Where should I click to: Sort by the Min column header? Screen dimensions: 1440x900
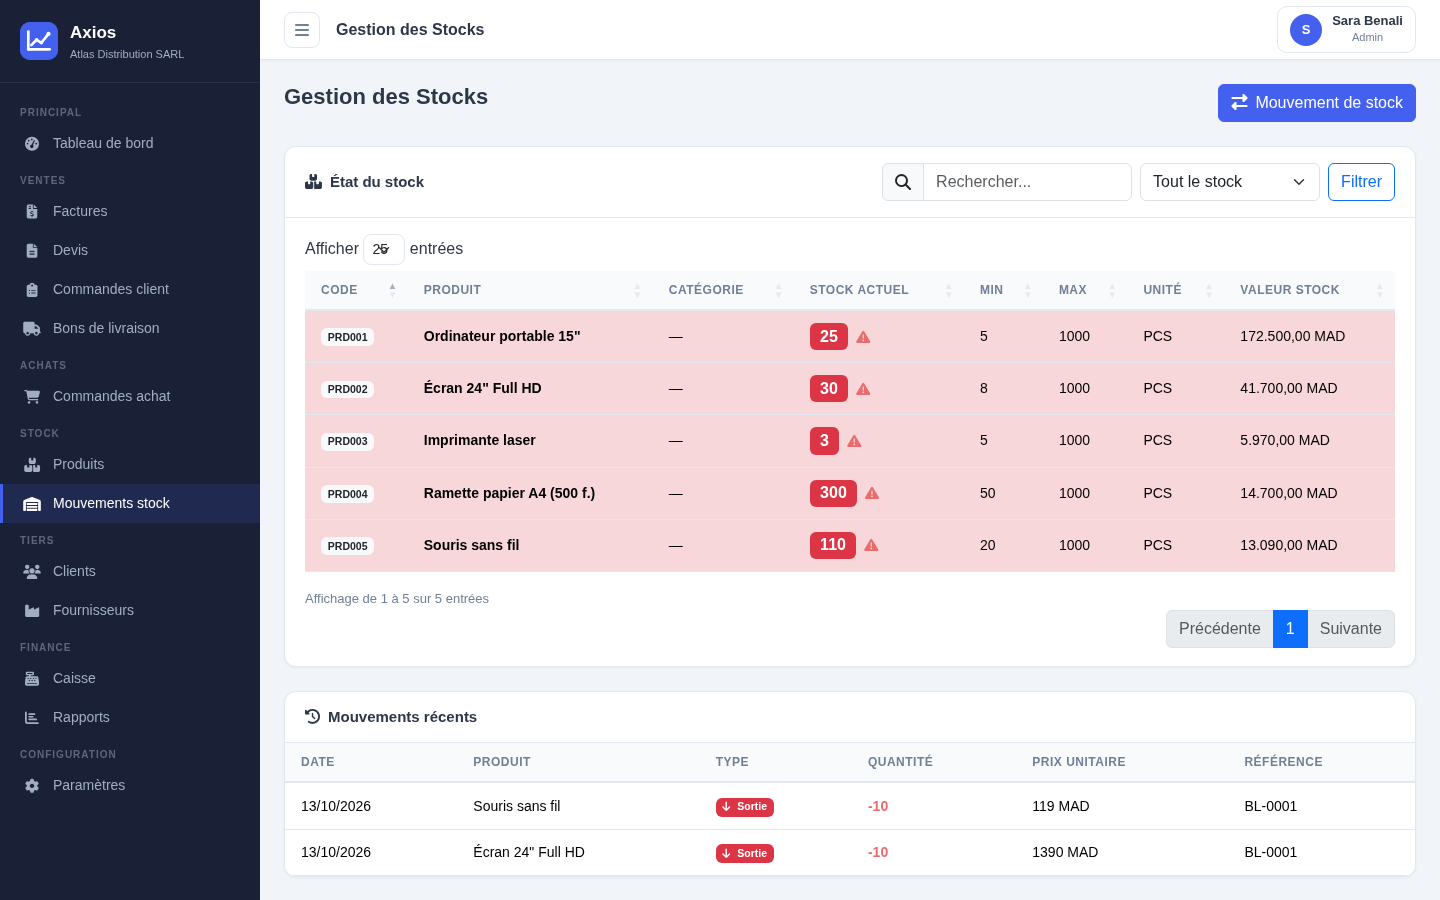pos(1003,290)
